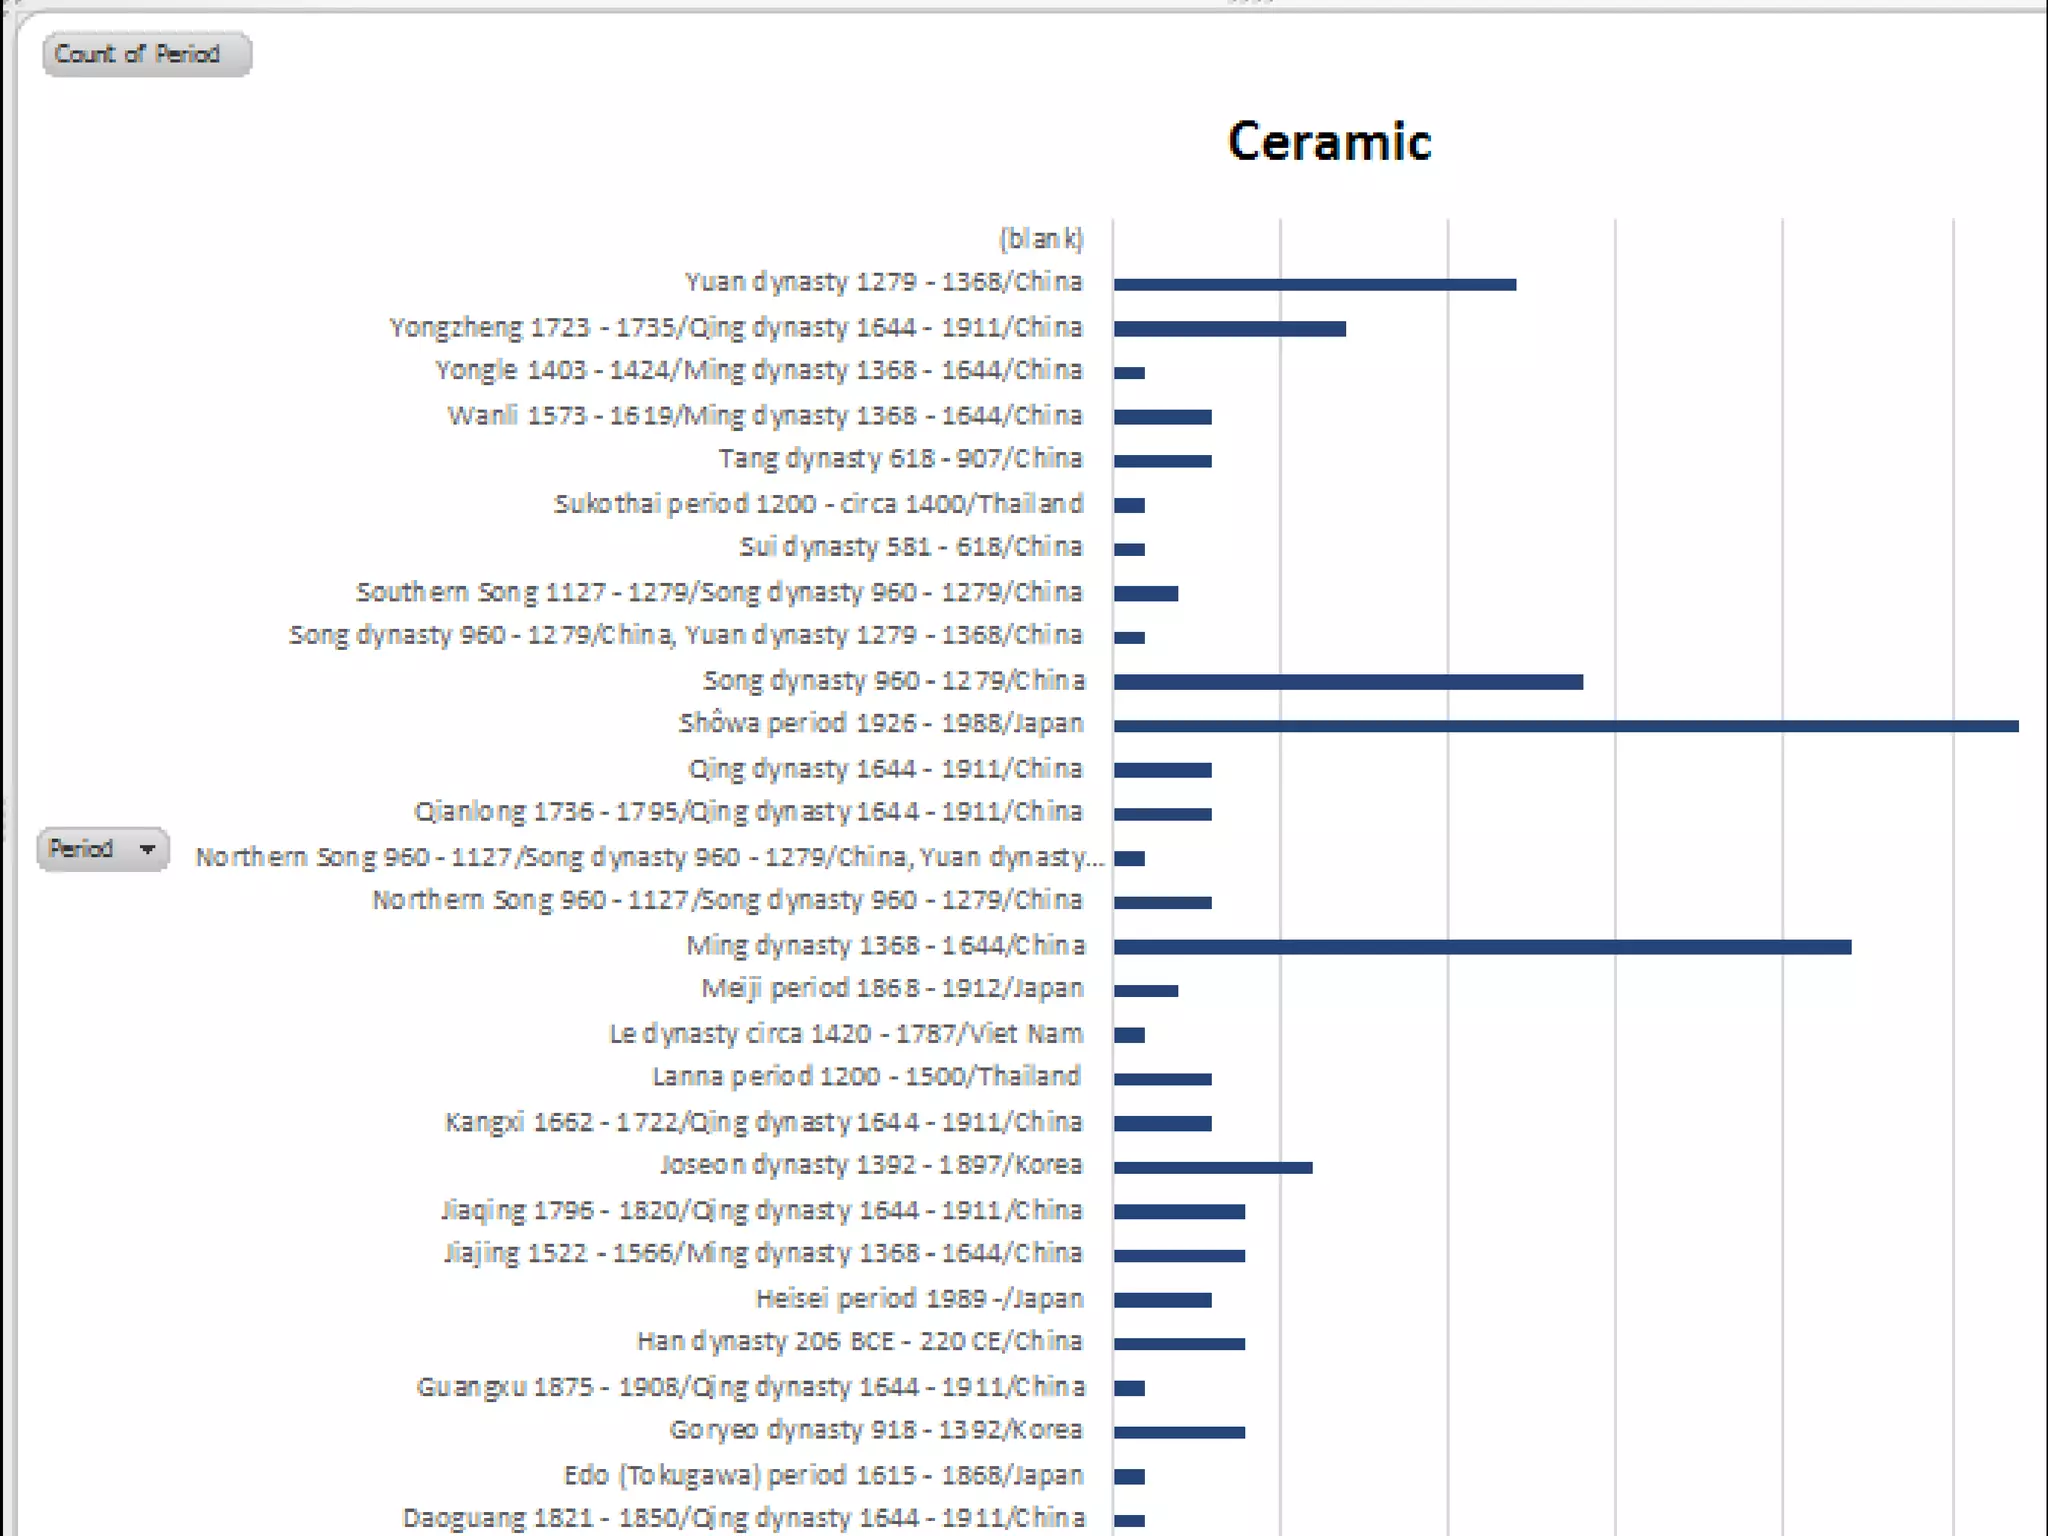Click the Meiji period 1868-1912 bar

pyautogui.click(x=1146, y=991)
